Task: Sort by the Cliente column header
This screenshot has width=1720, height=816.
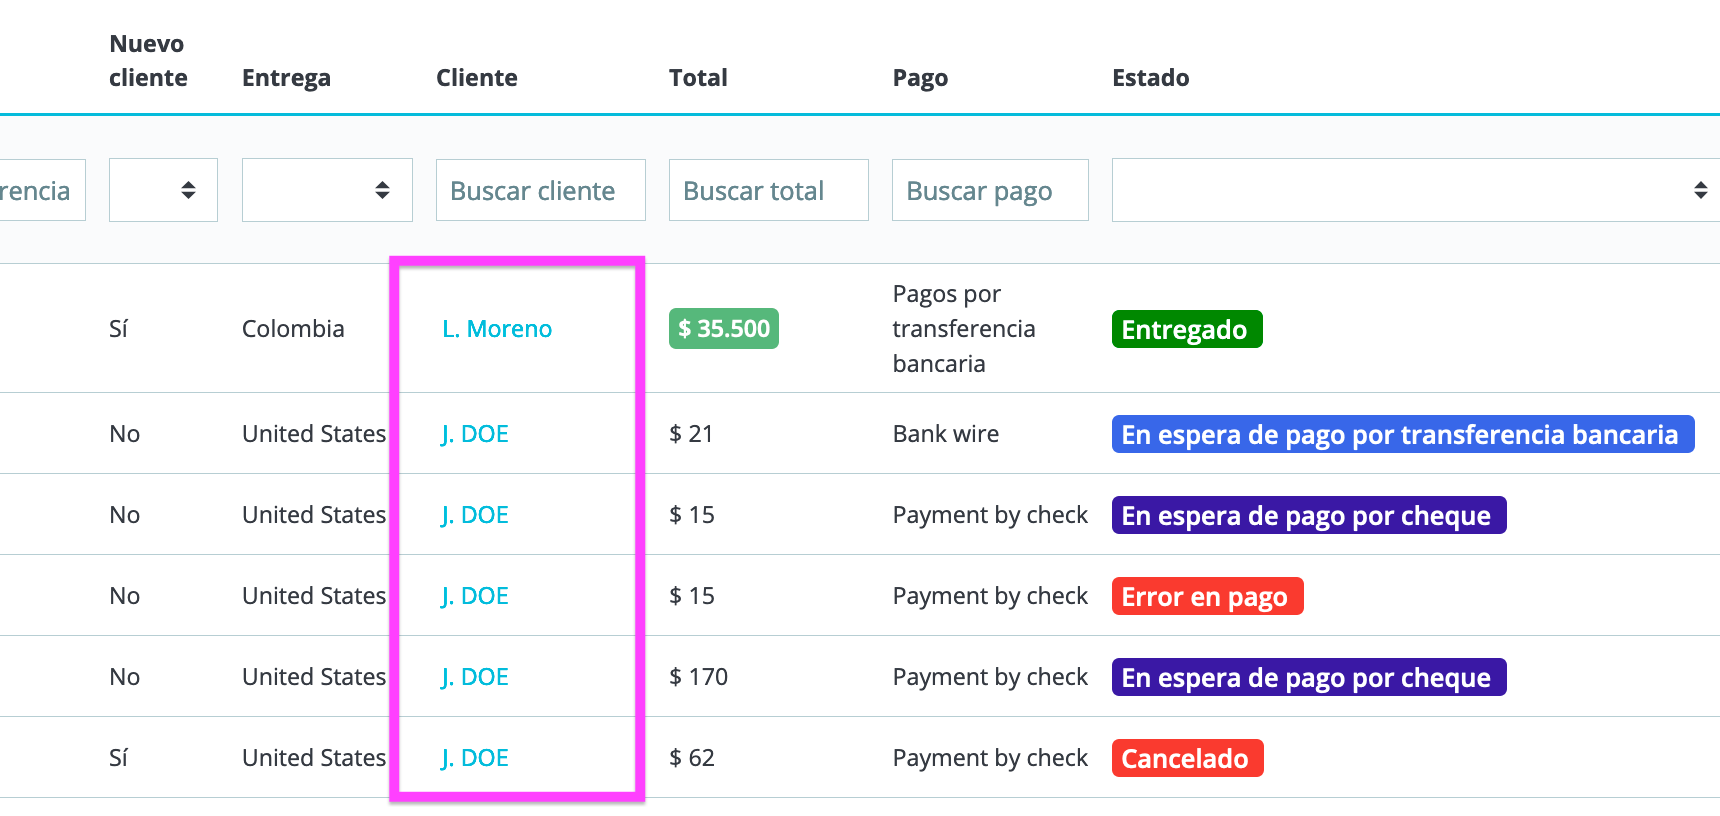Action: tap(477, 78)
